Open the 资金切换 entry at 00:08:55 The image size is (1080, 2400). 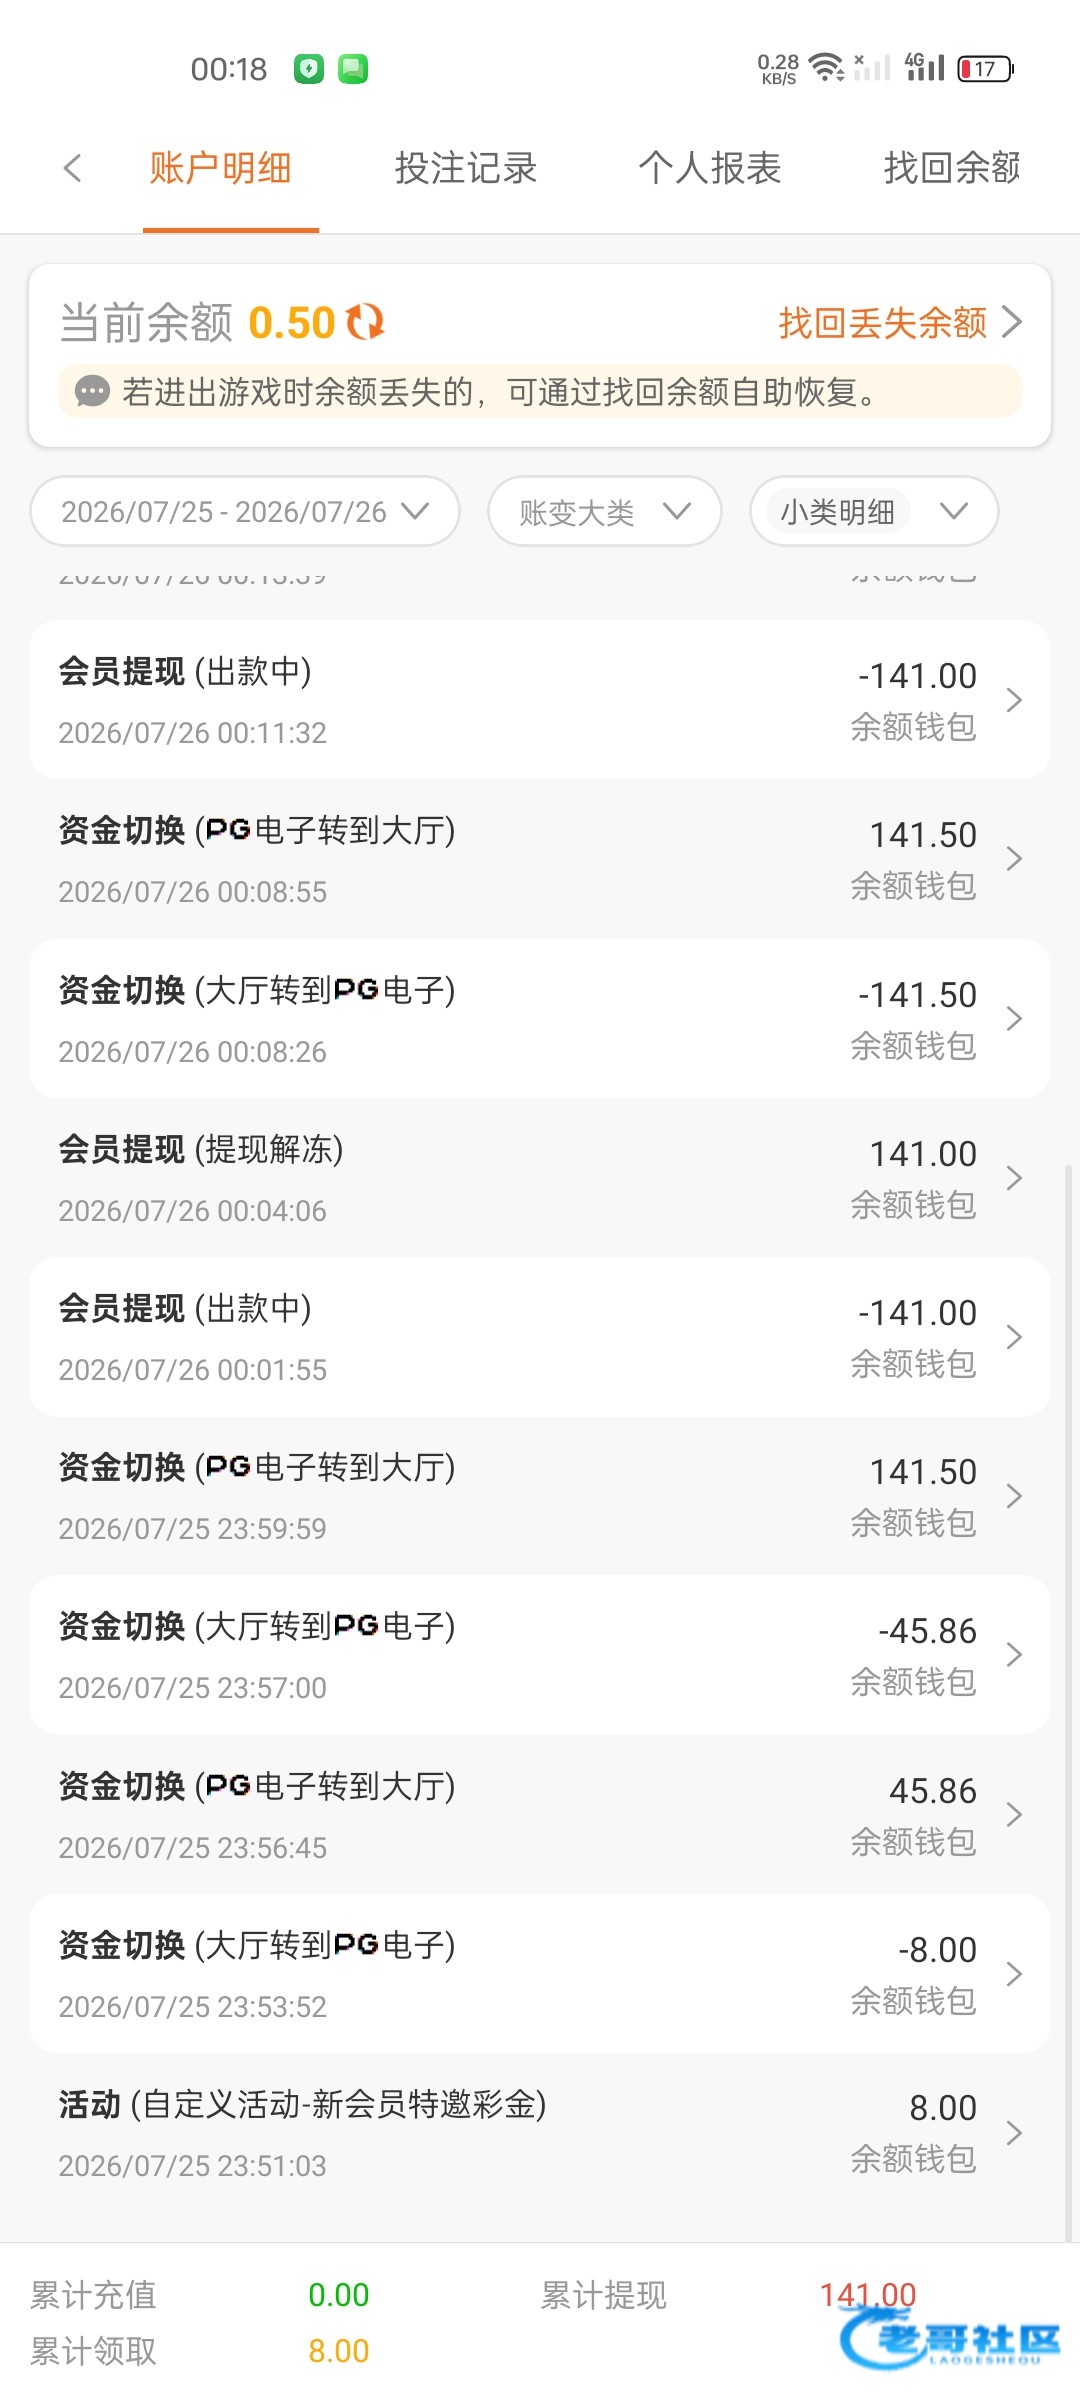click(540, 859)
